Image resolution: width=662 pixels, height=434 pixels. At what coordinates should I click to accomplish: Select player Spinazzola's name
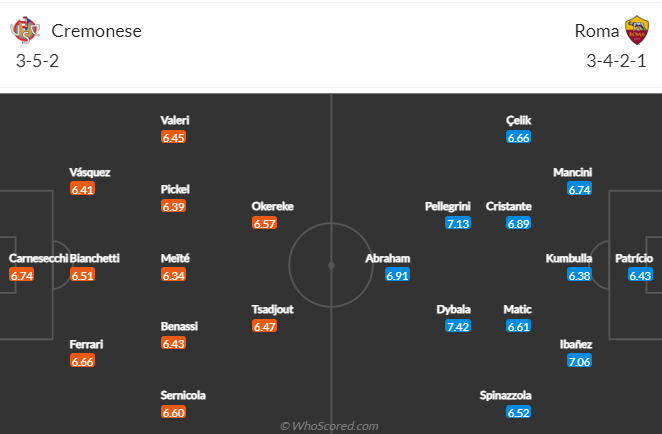[x=505, y=396]
